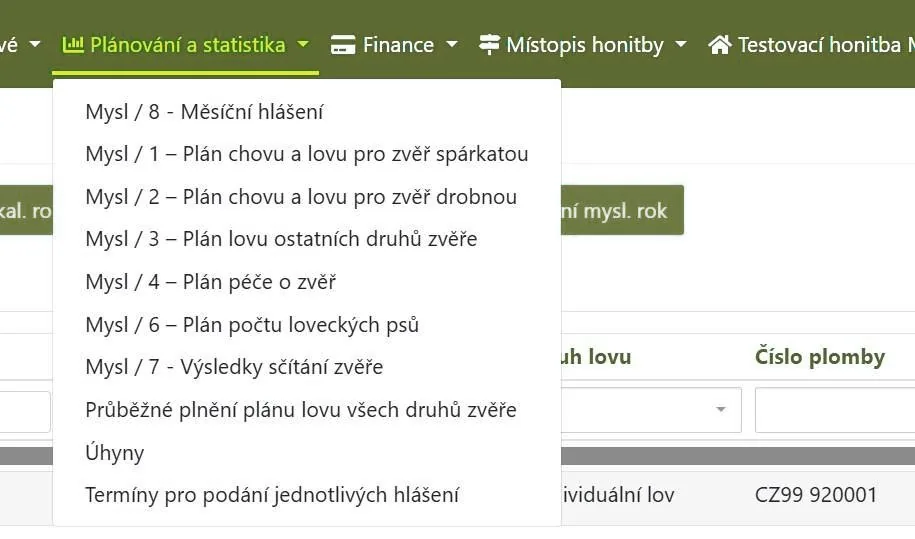Open Mysl / 1 plan for zvěř spárkatou
The image size is (915, 539).
coord(307,154)
